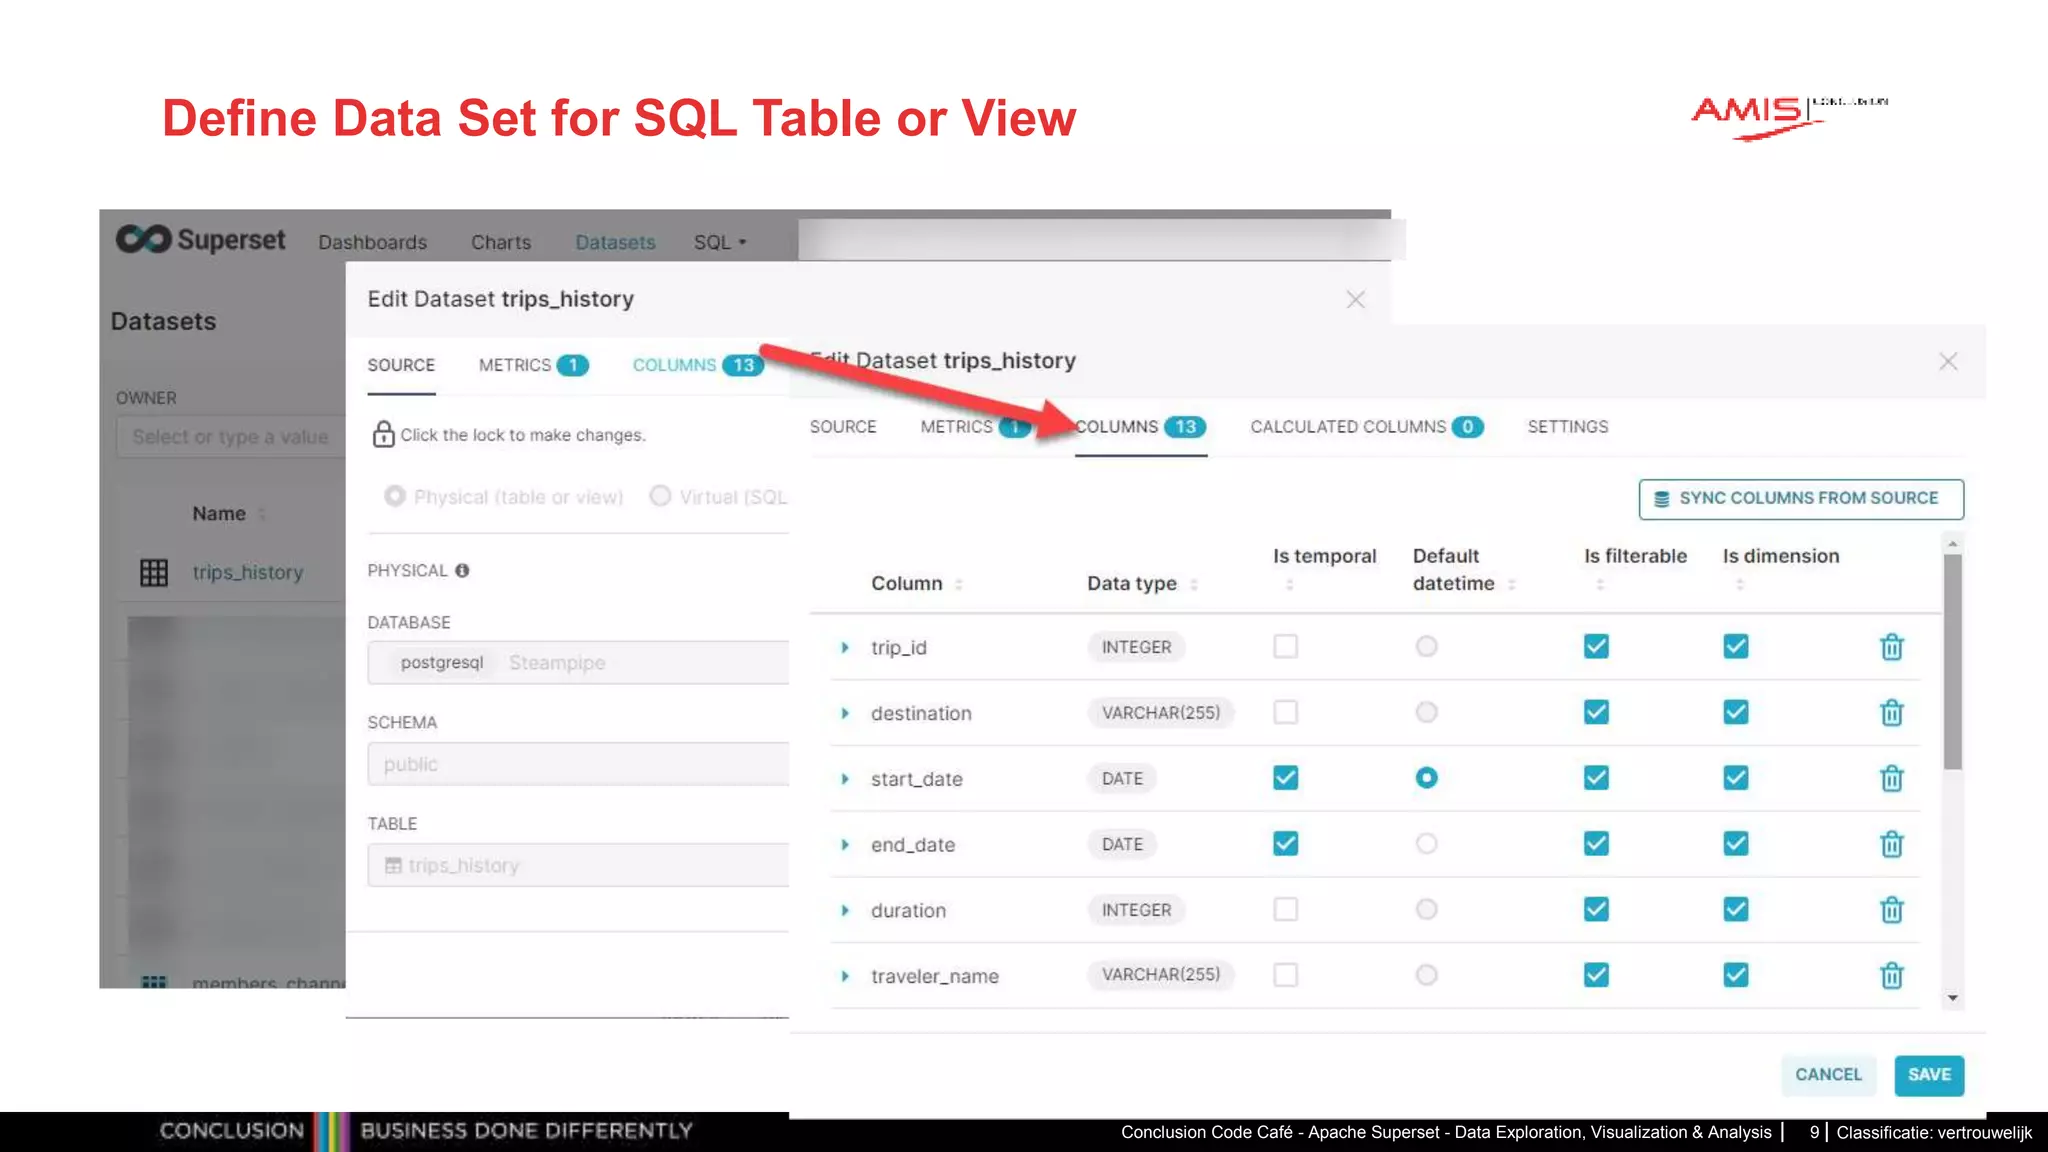Close the front Edit Dataset dialog
2048x1152 pixels.
(x=1948, y=361)
